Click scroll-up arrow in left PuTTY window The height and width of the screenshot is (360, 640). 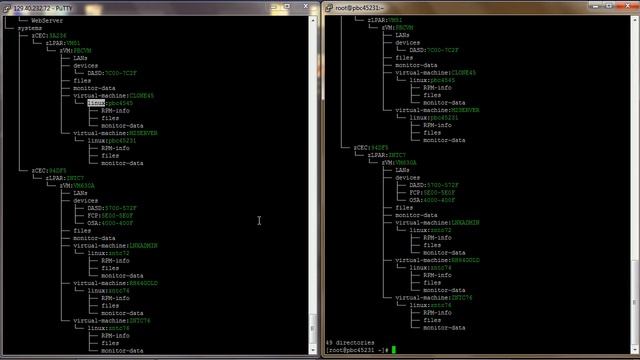313,20
